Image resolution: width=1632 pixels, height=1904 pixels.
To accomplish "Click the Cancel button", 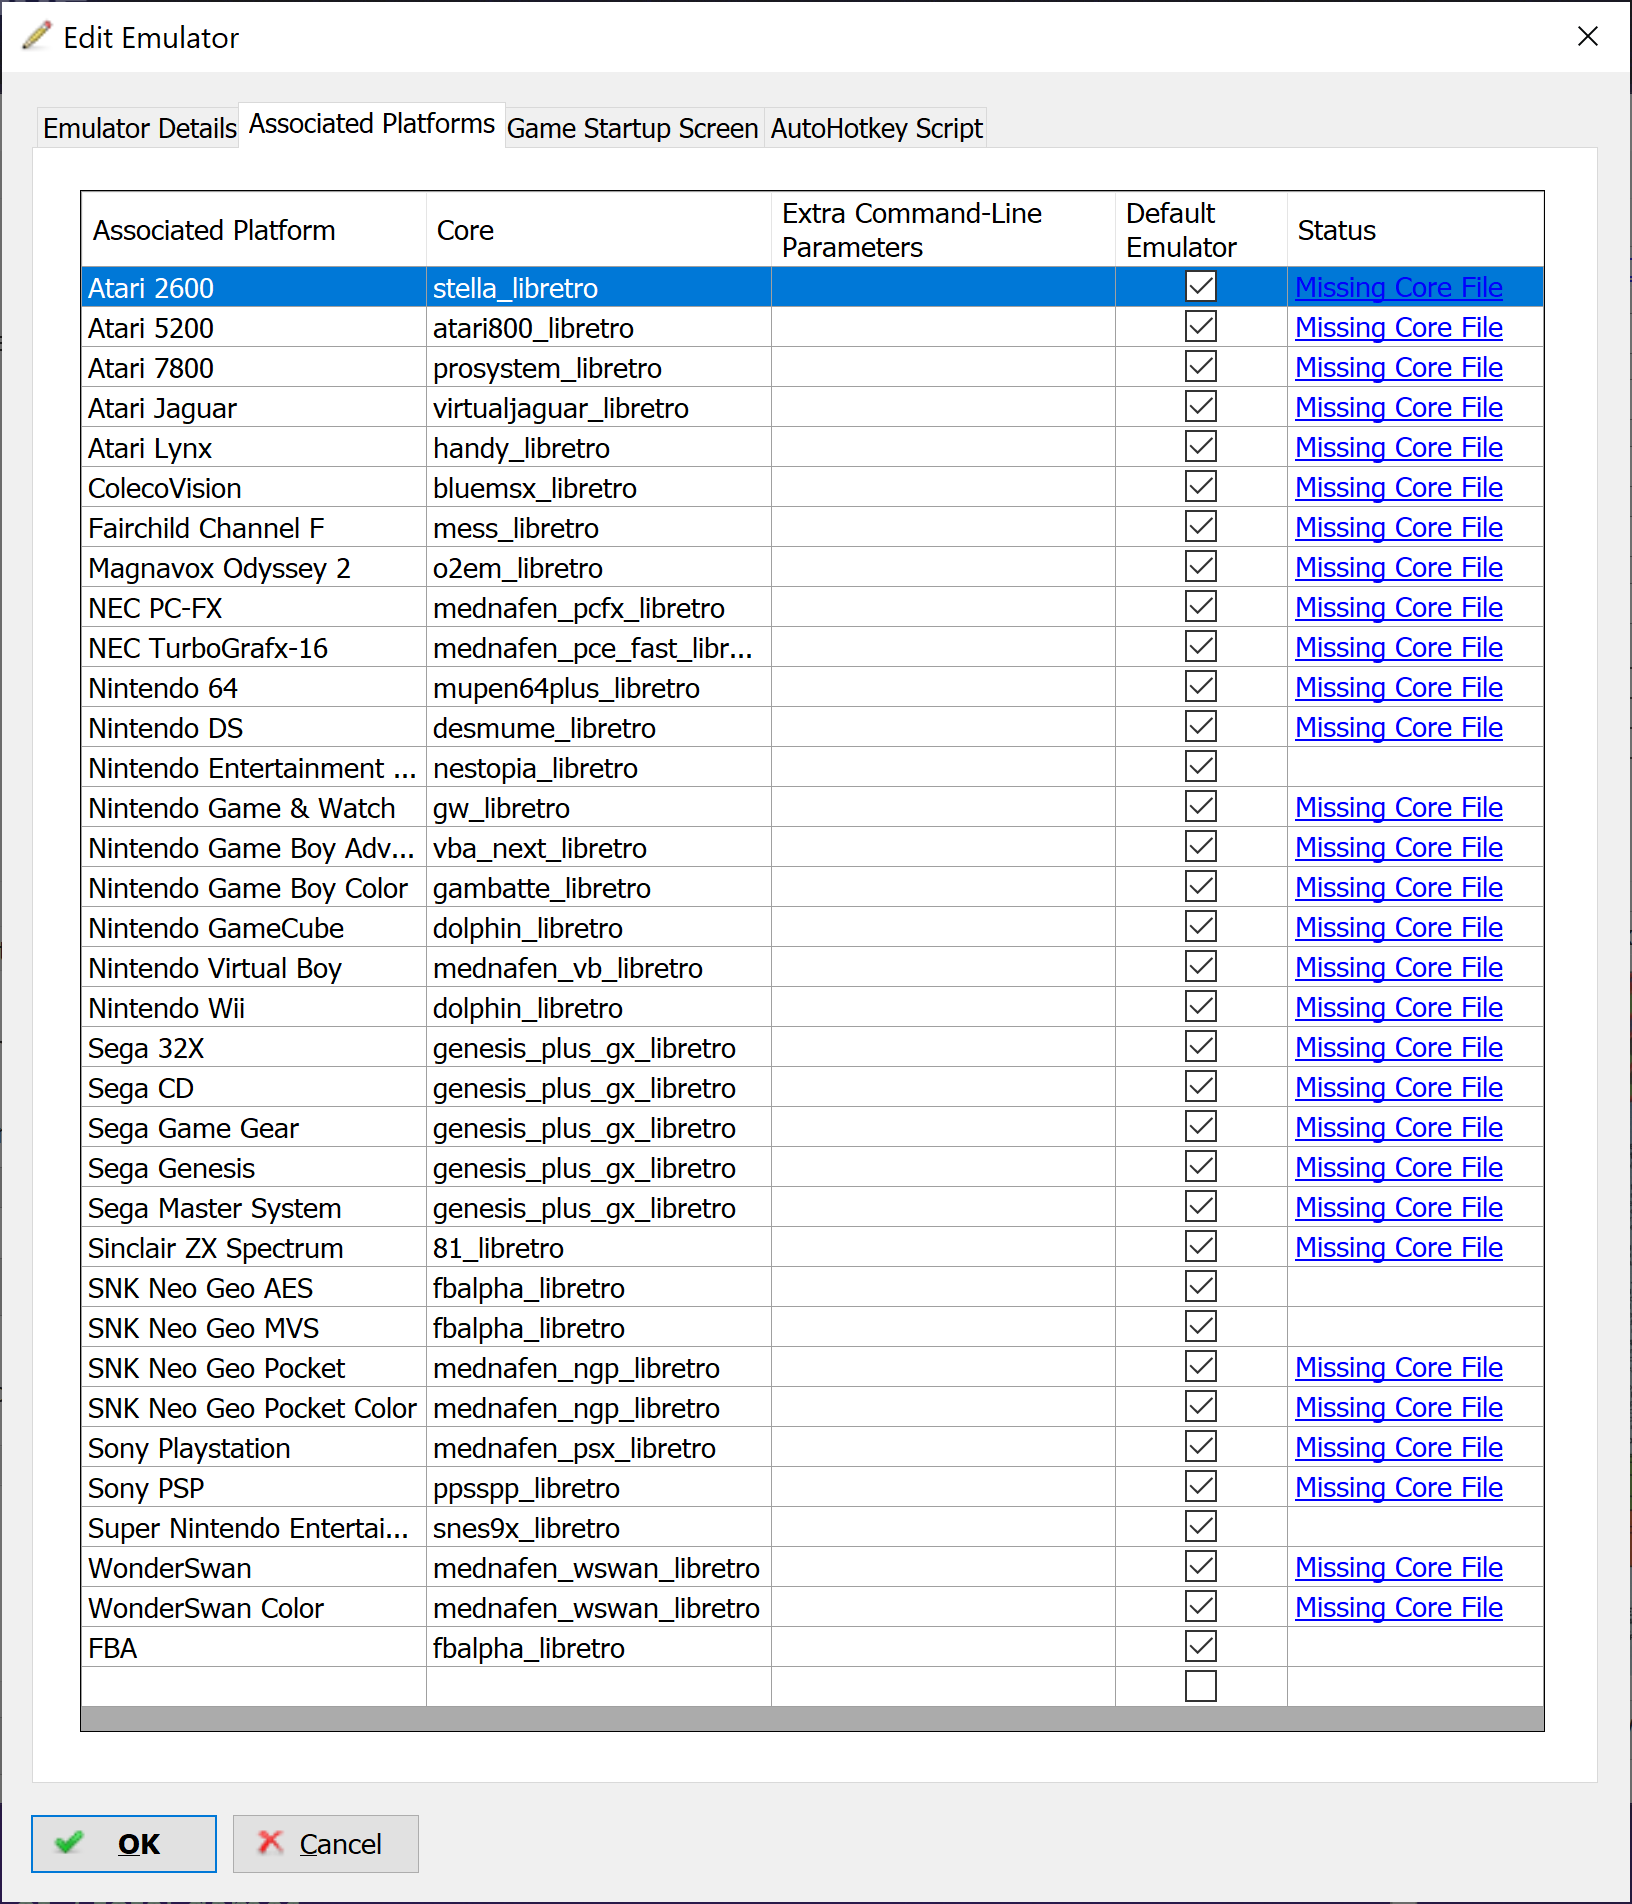I will pos(326,1843).
